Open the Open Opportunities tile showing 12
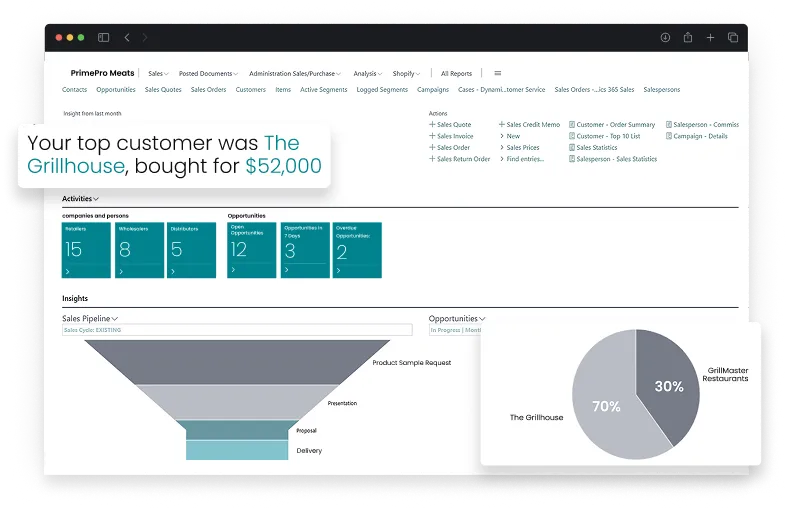This screenshot has width=792, height=508. (x=252, y=250)
